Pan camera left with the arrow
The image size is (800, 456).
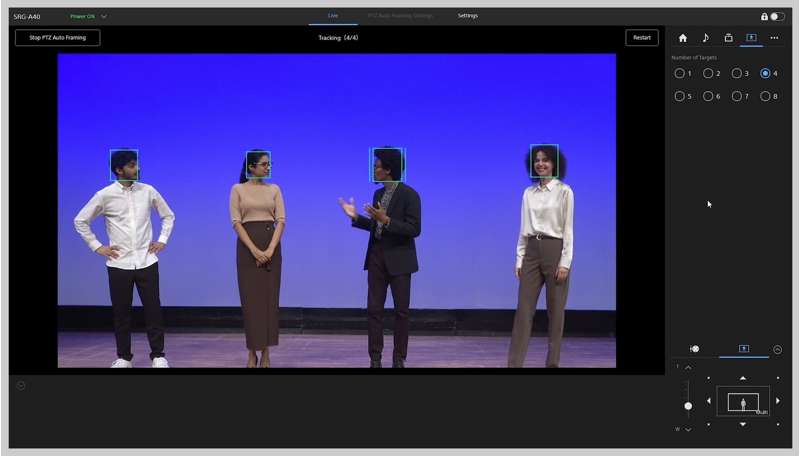tap(709, 401)
